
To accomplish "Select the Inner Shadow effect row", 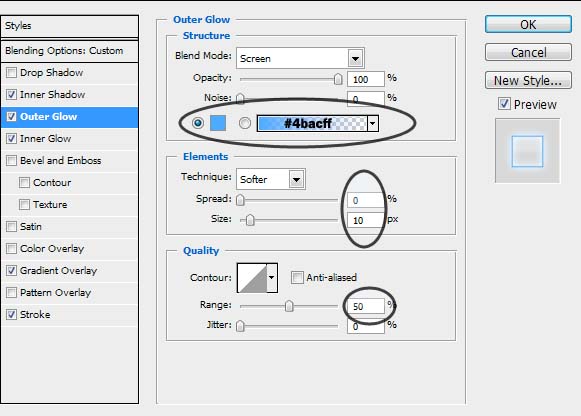I will 70,94.
